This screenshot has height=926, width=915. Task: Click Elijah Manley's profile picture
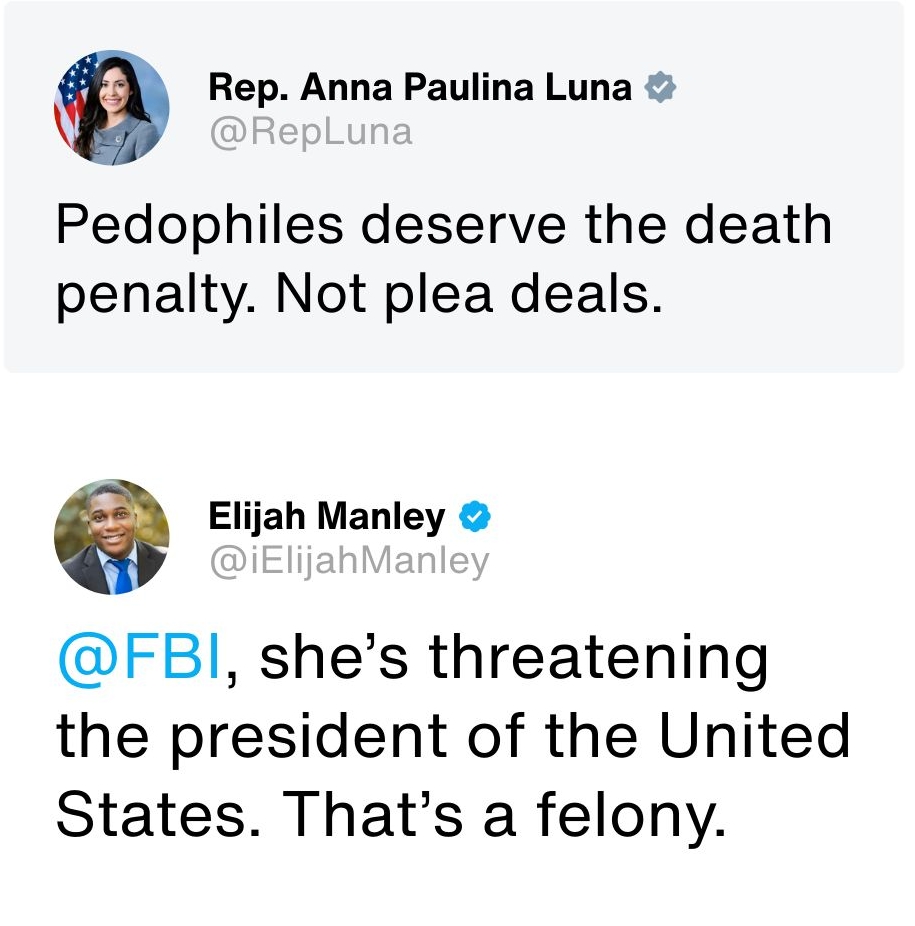pyautogui.click(x=111, y=537)
